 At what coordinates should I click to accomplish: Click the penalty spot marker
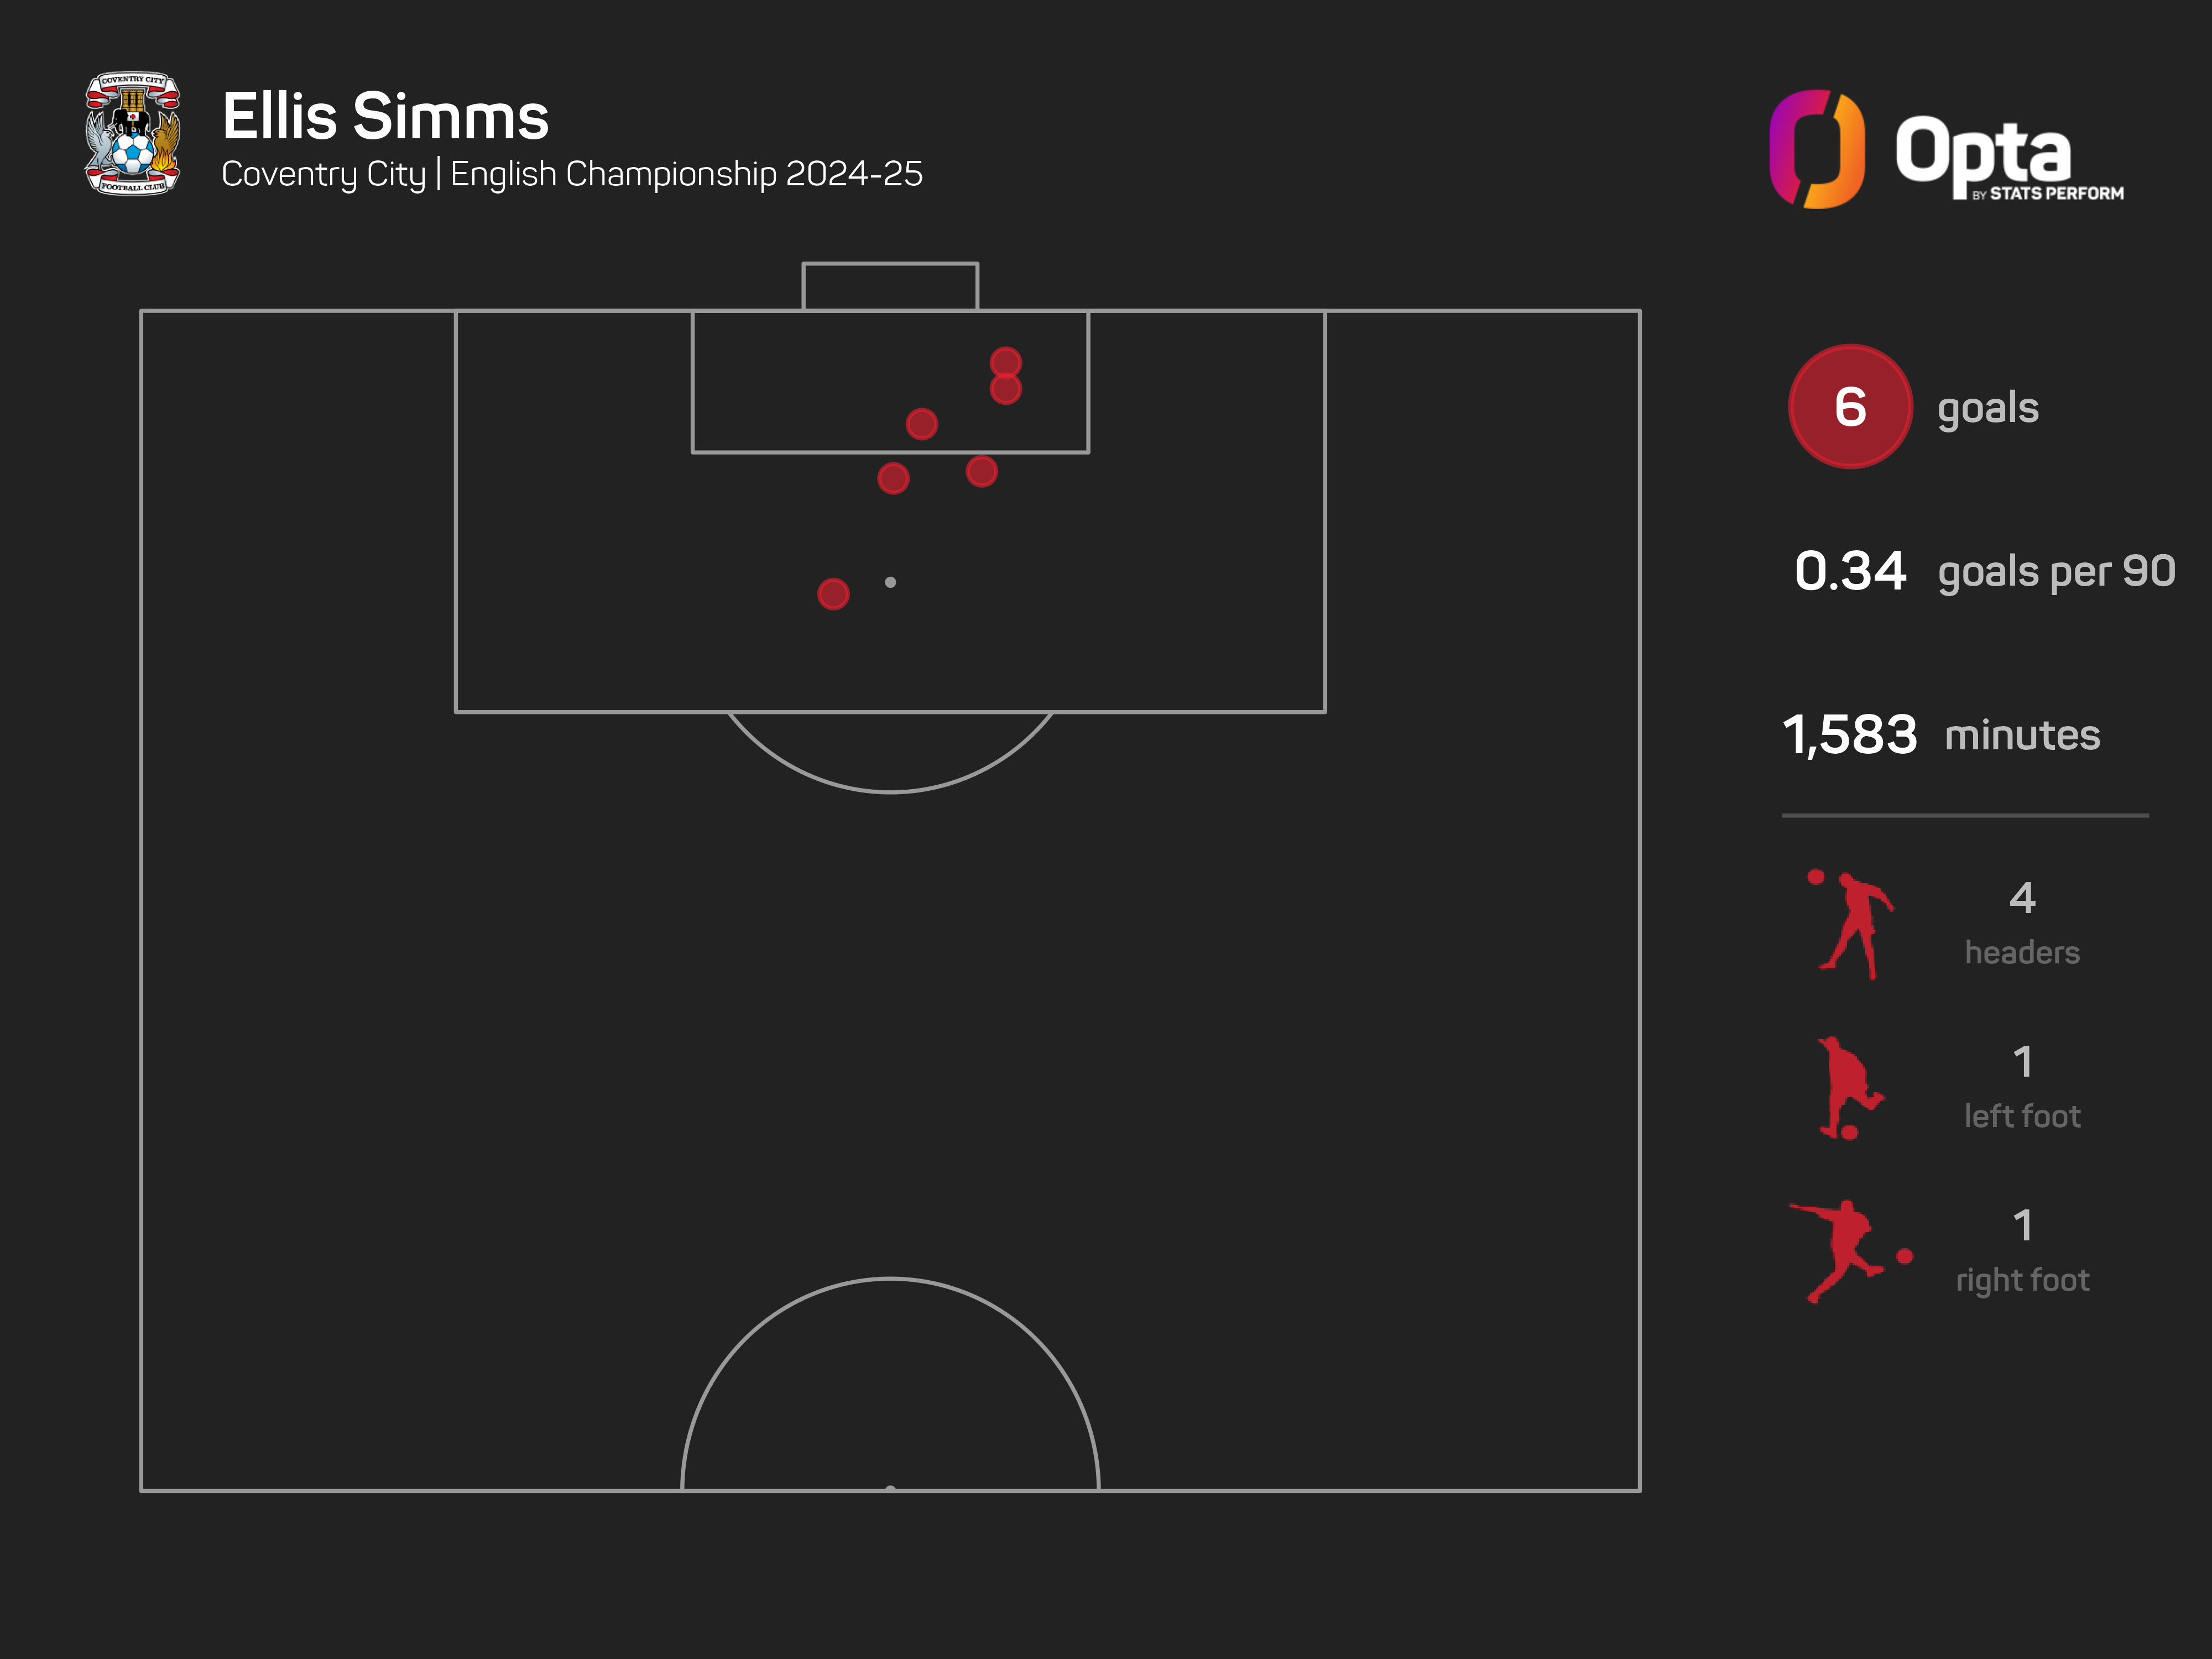890,582
